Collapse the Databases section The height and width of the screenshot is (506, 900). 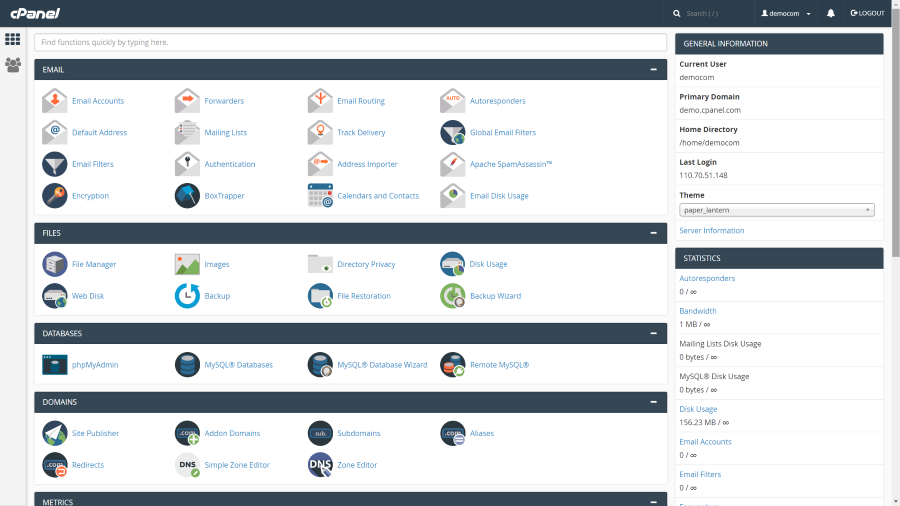(653, 333)
